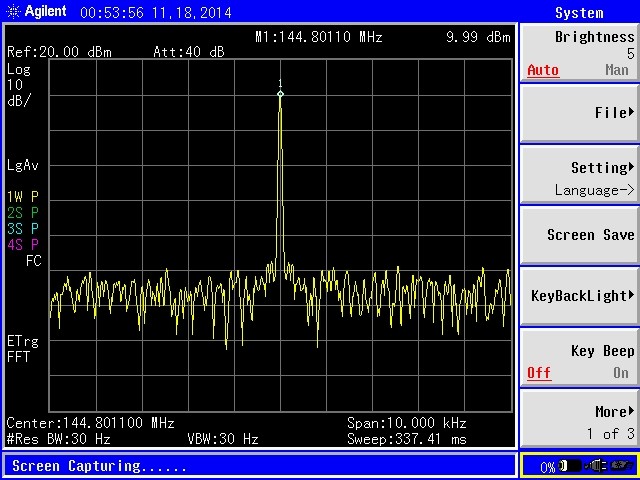640x480 pixels.
Task: Select the 1W P yellow trace indicator
Action: click(x=23, y=196)
